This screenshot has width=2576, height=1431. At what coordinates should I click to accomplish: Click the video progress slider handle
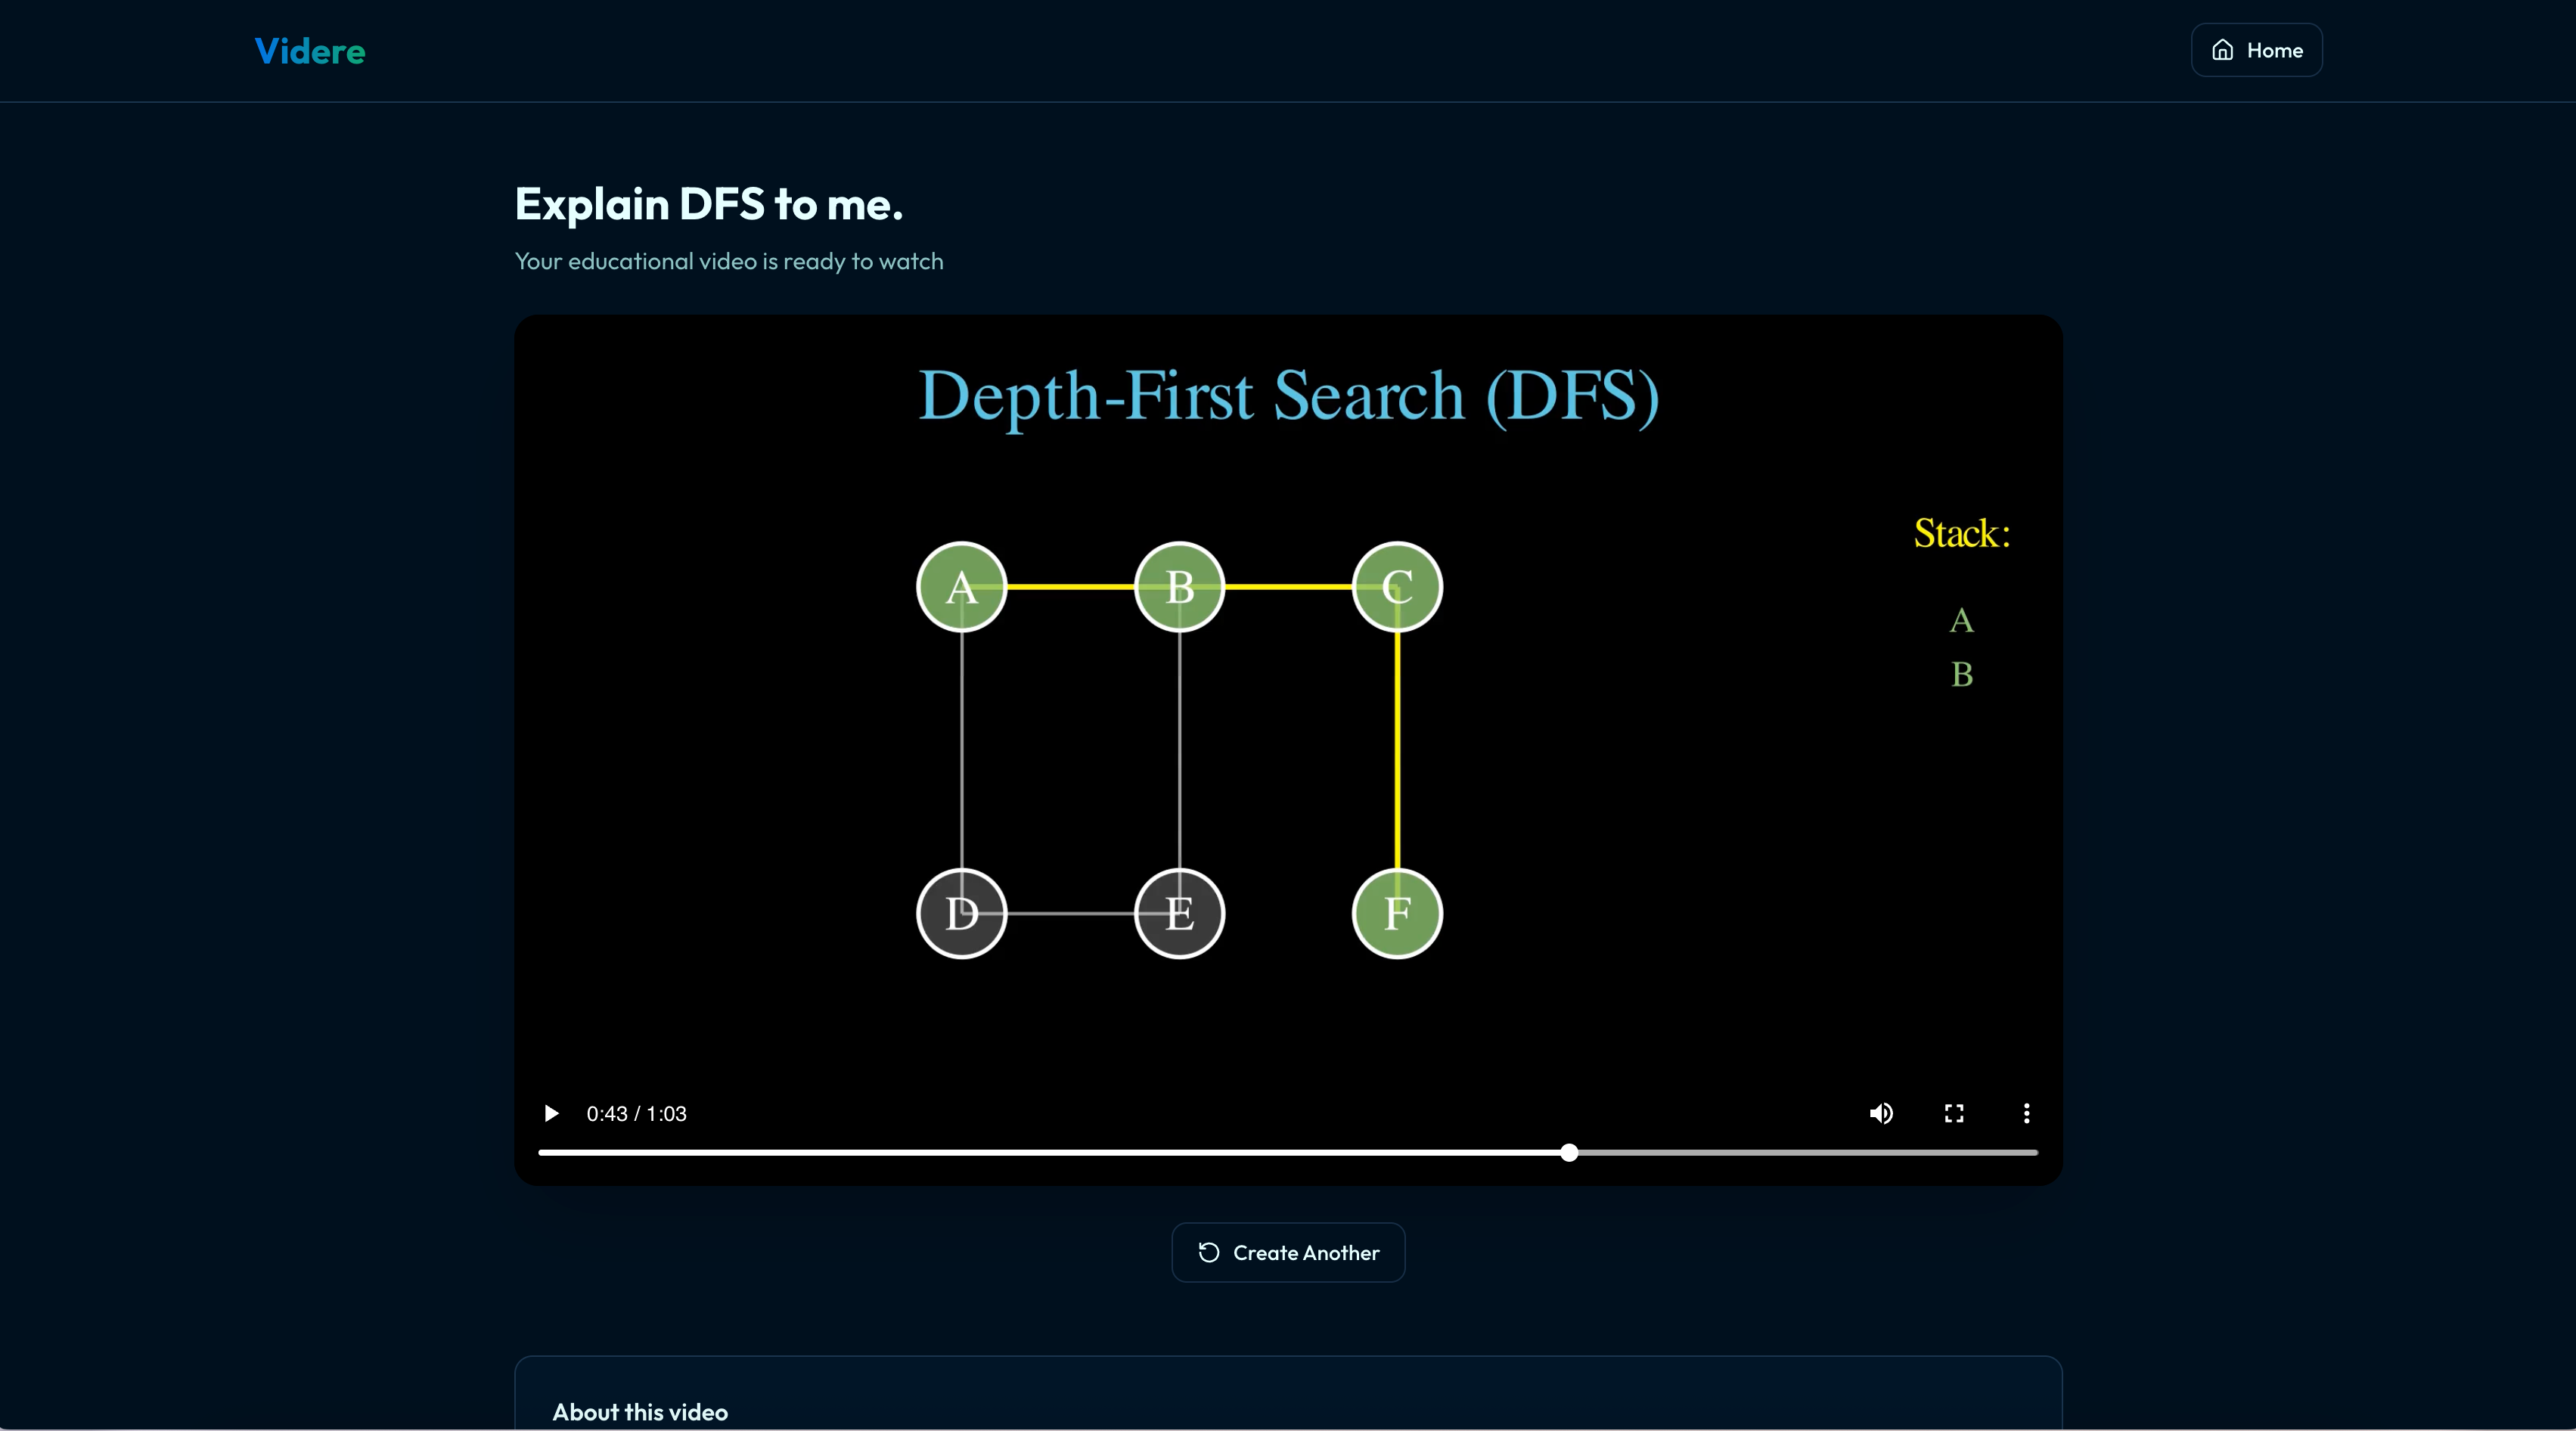(1569, 1152)
